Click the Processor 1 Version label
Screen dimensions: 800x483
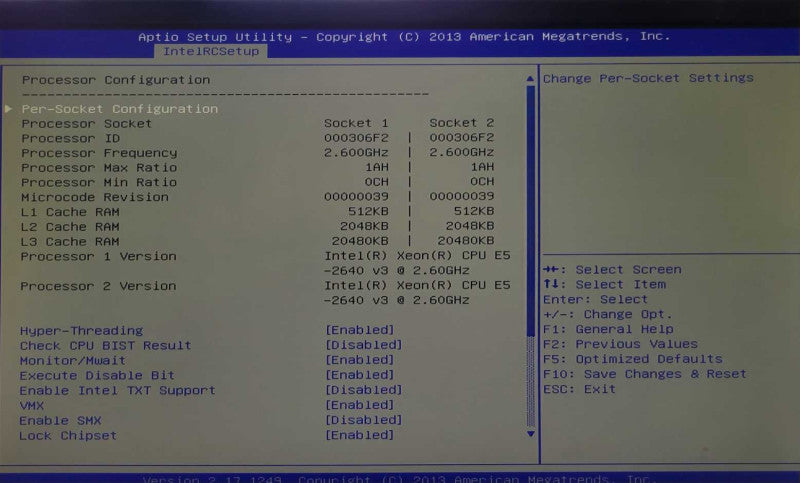(98, 257)
